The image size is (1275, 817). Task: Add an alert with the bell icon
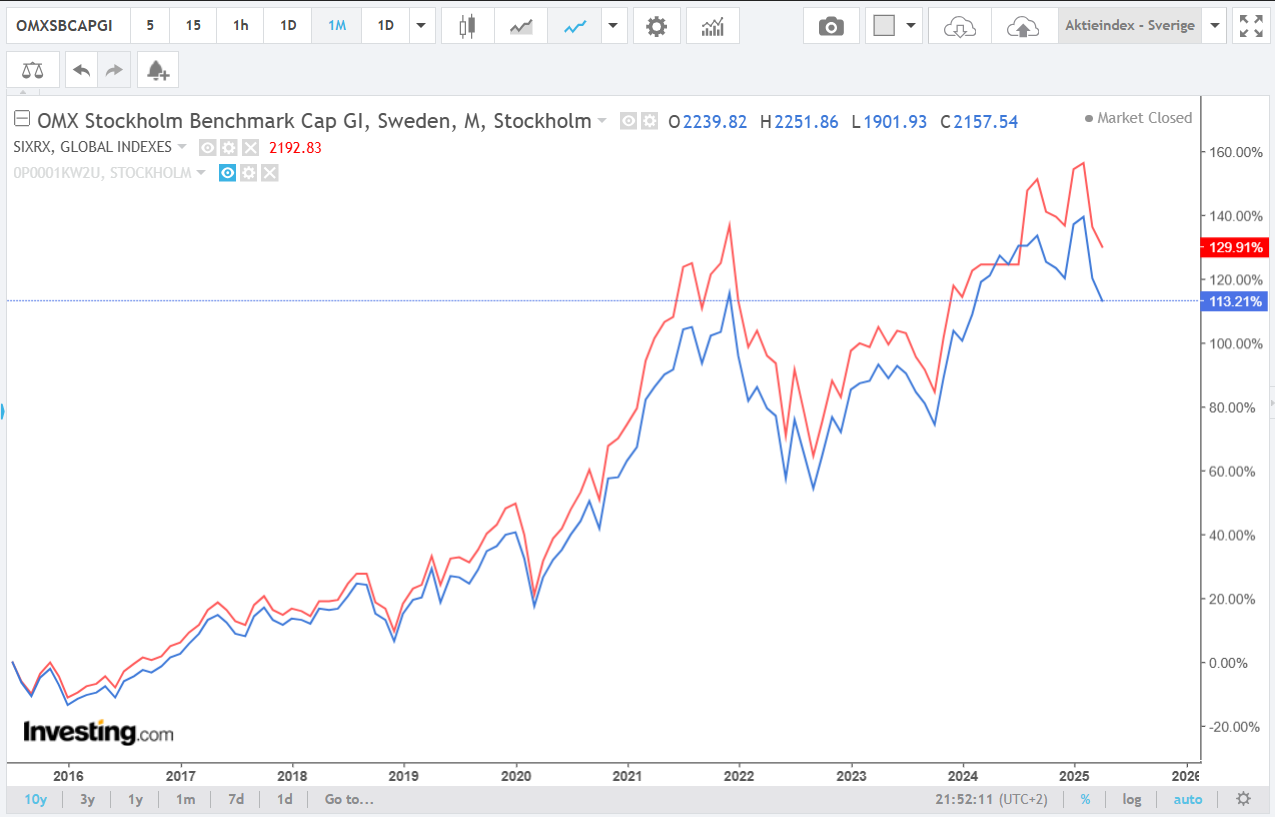coord(158,71)
